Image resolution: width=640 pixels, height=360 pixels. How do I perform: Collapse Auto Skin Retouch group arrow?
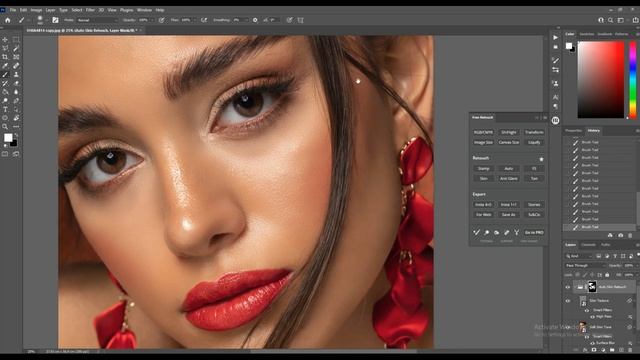(575, 287)
